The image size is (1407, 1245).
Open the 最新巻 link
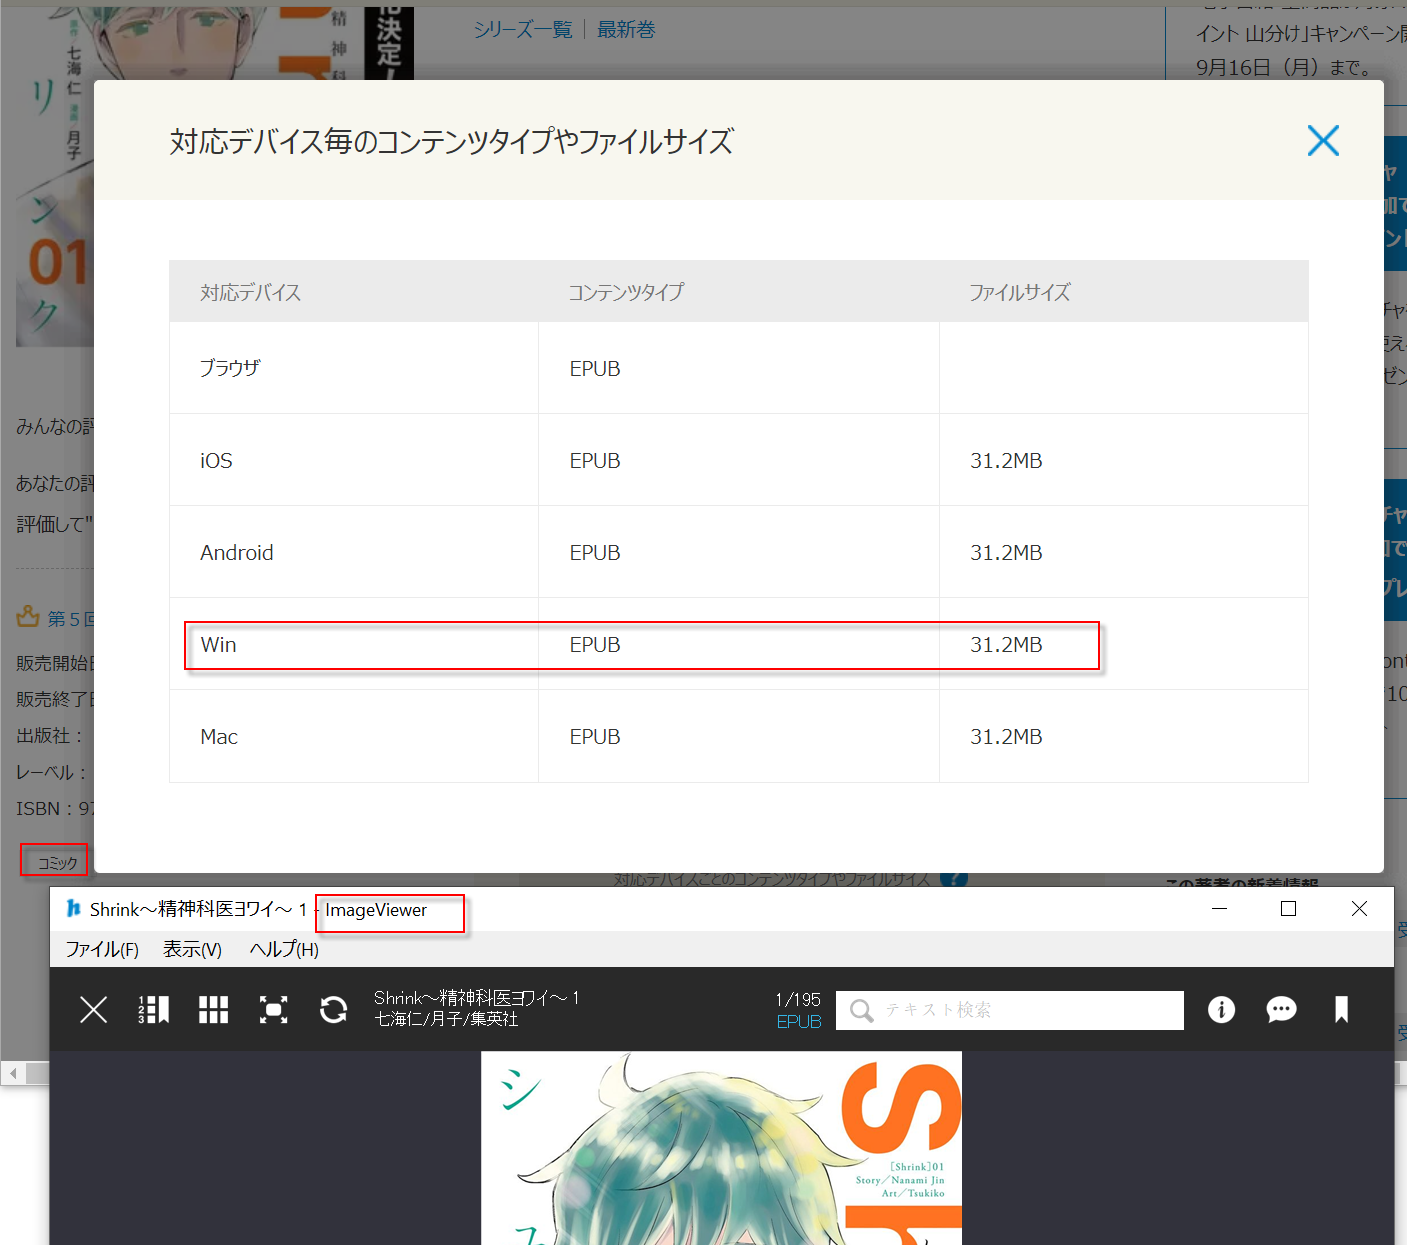coord(626,30)
